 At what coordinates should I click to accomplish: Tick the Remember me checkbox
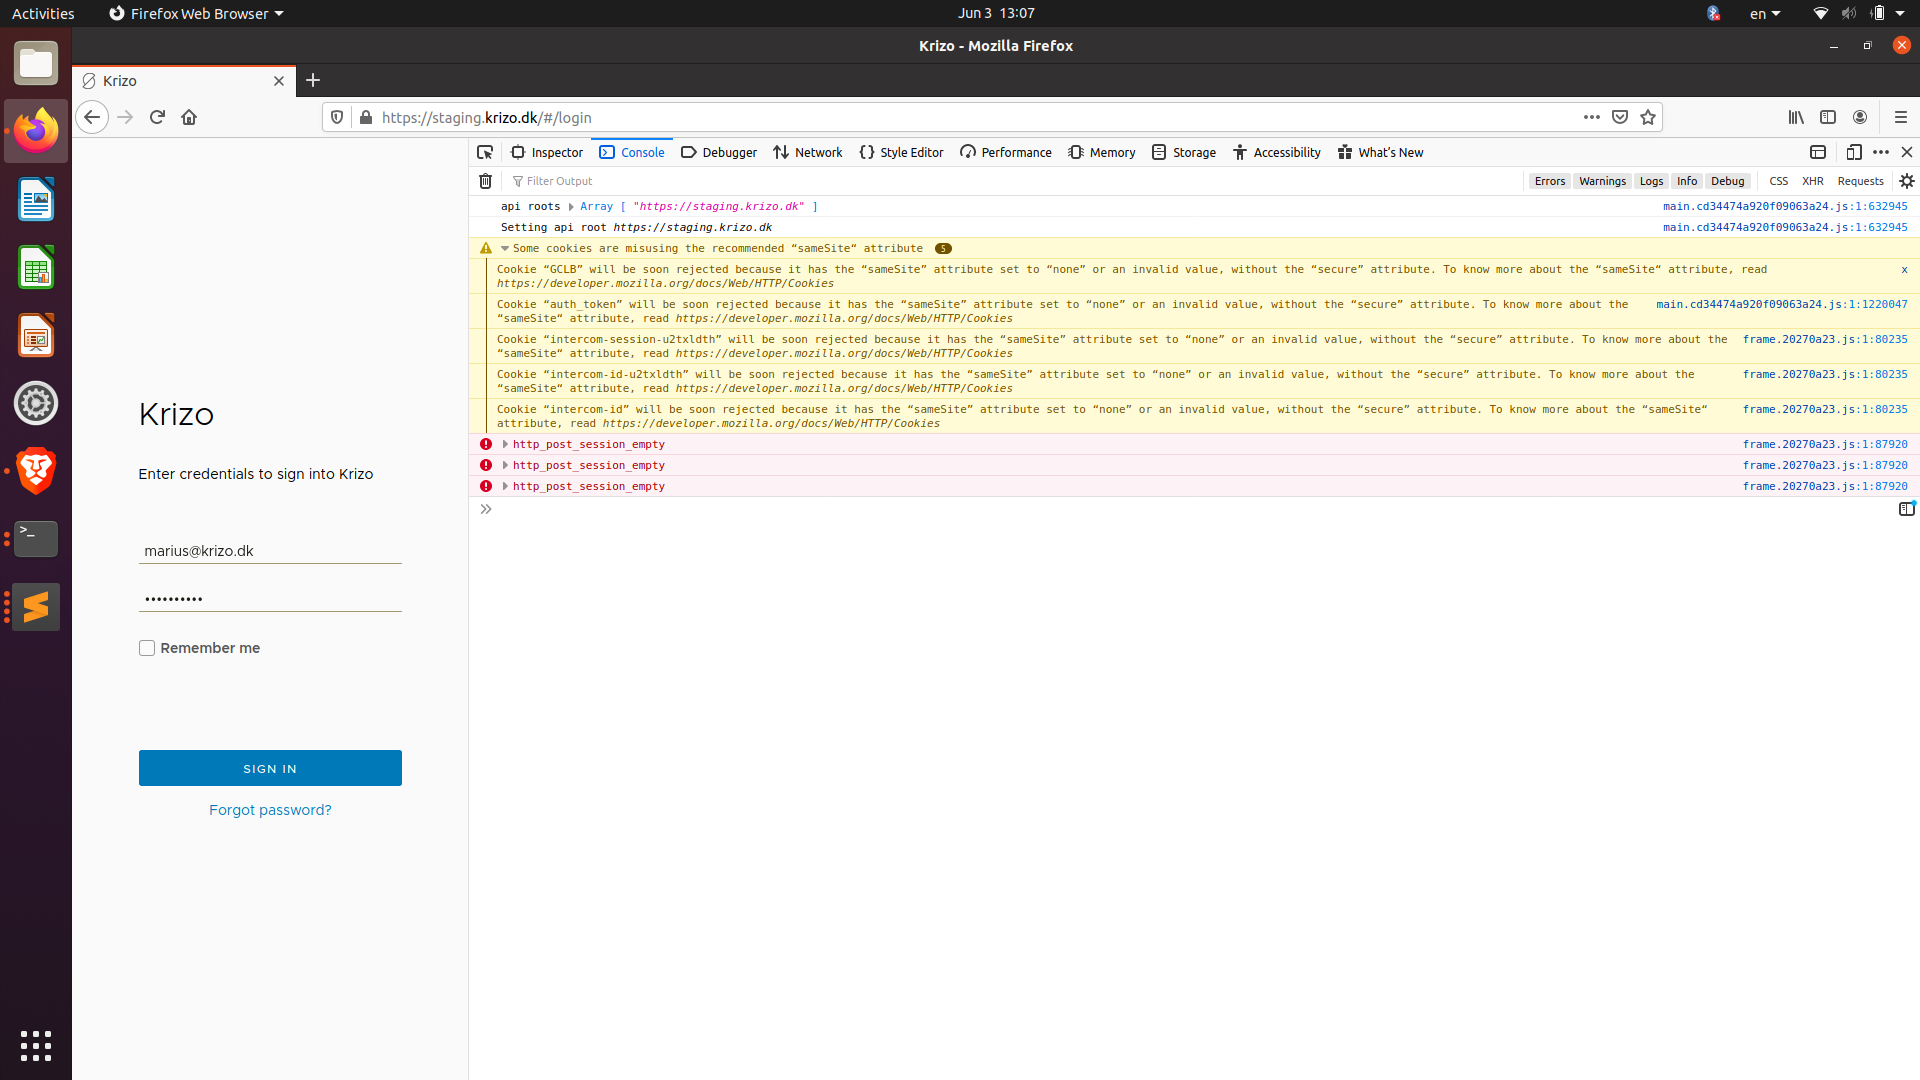coord(147,648)
